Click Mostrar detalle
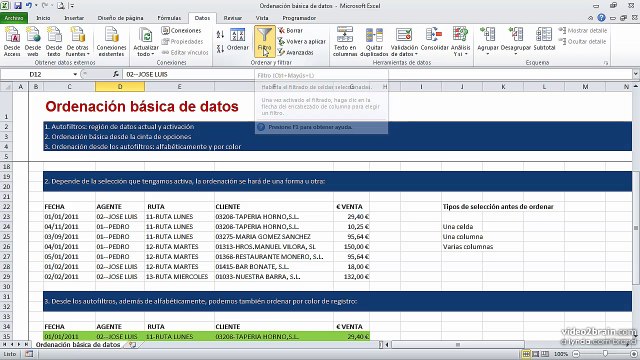Viewport: 640px width, 360px height. [x=582, y=31]
